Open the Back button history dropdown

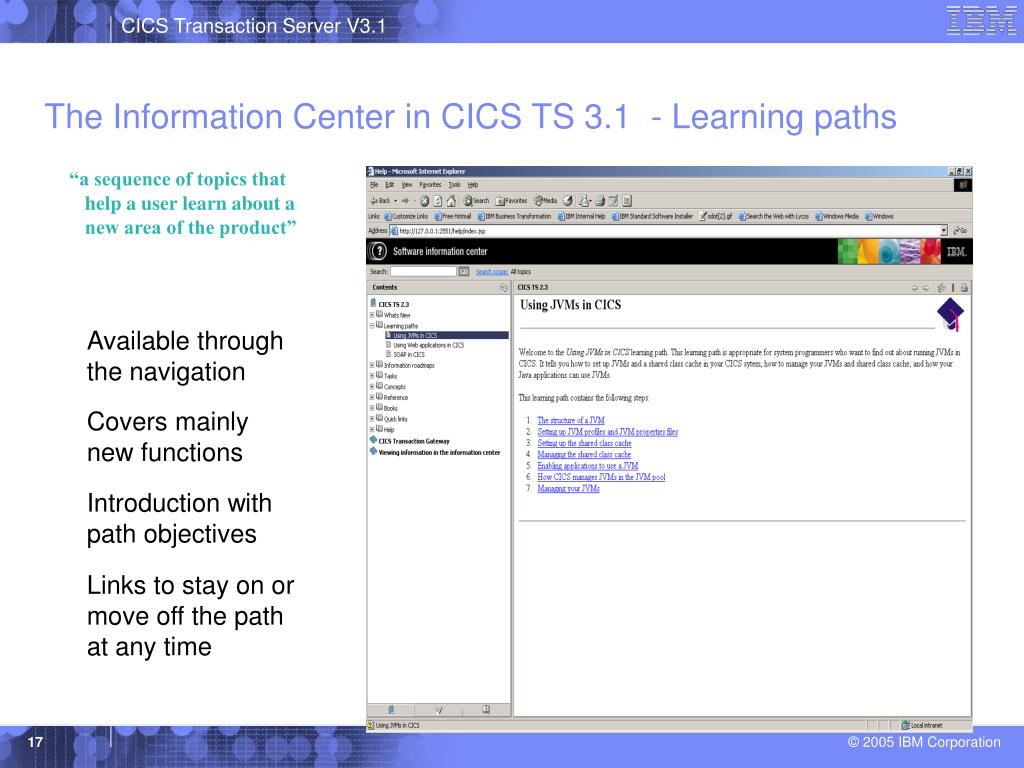coord(396,201)
